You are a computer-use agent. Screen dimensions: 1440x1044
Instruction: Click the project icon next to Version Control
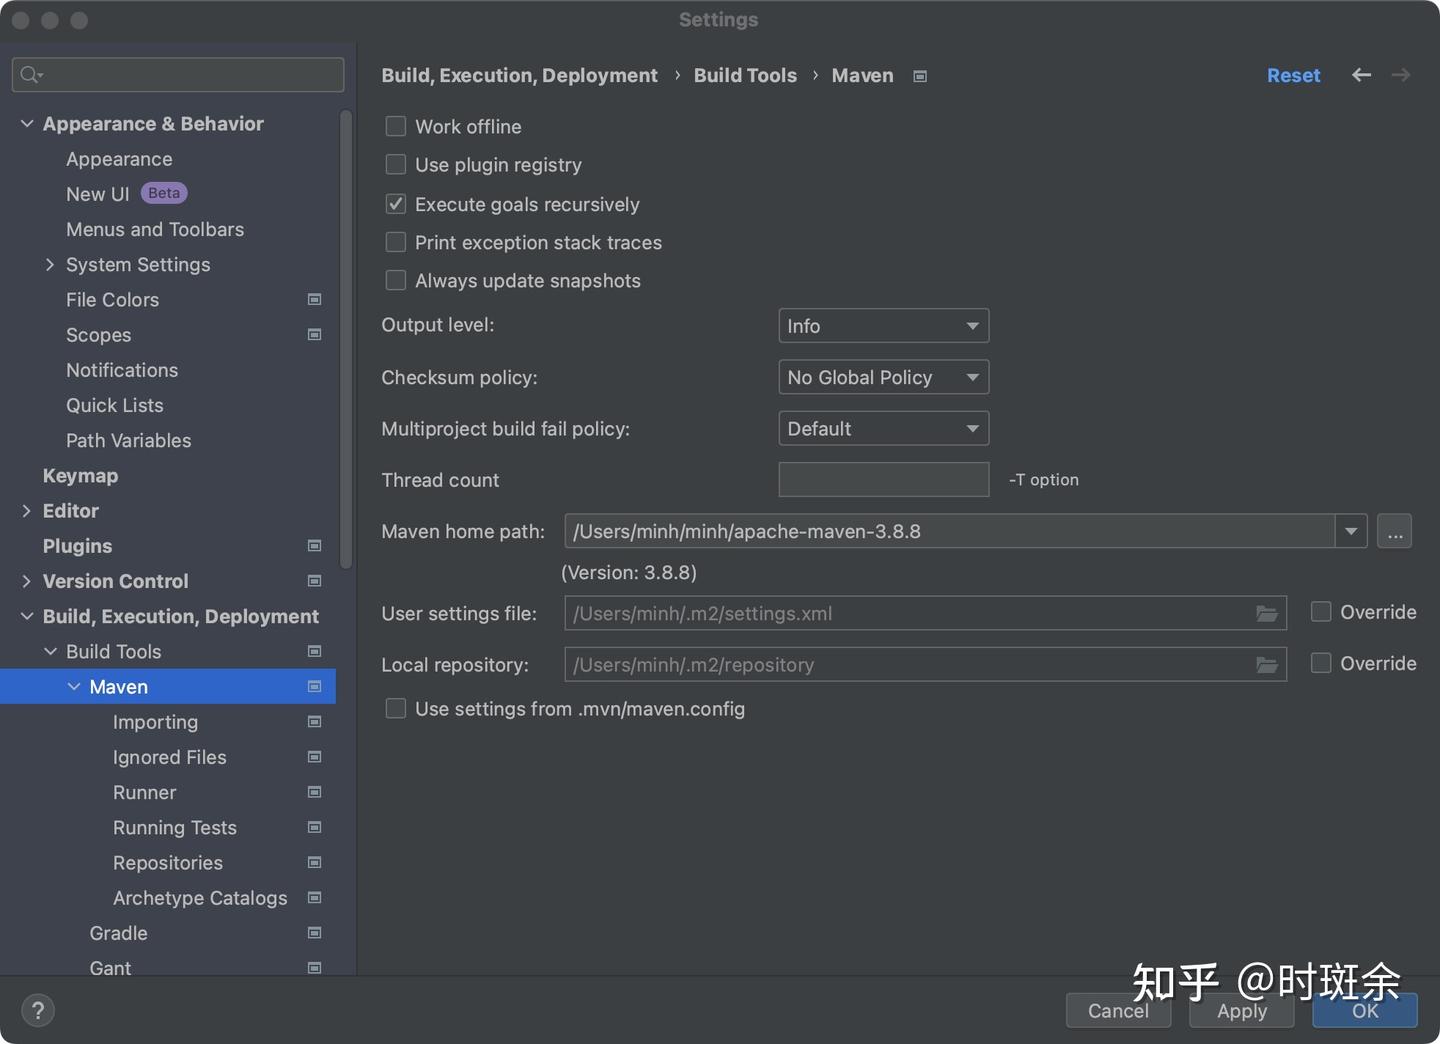[x=314, y=580]
